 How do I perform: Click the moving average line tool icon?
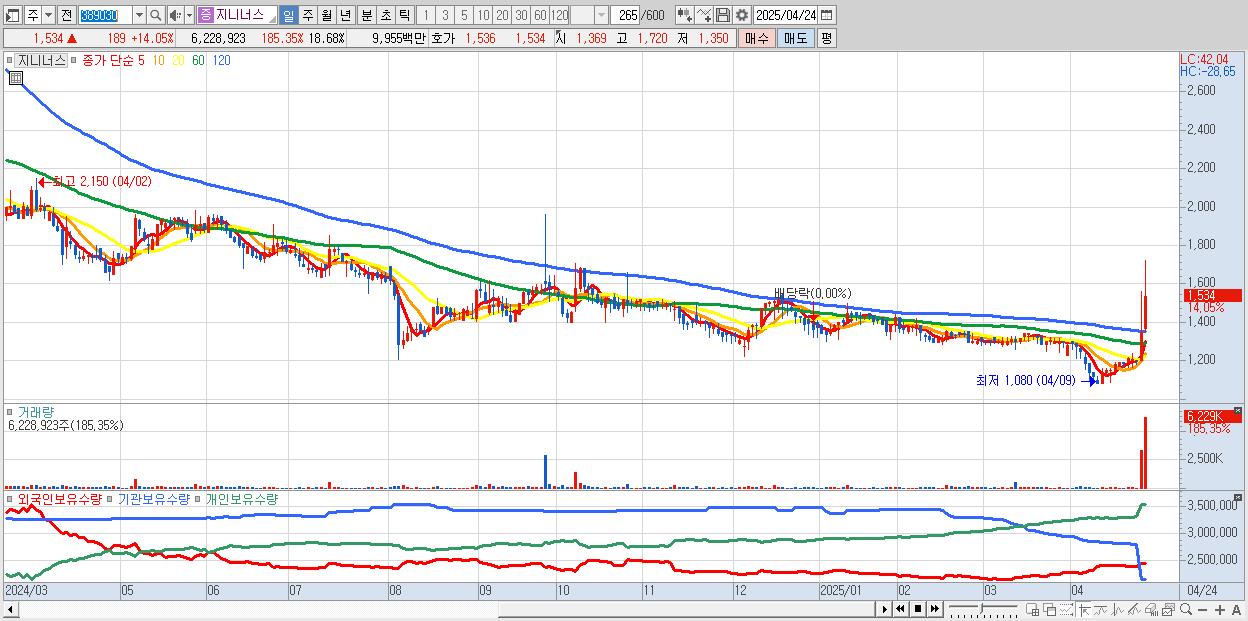1101,609
